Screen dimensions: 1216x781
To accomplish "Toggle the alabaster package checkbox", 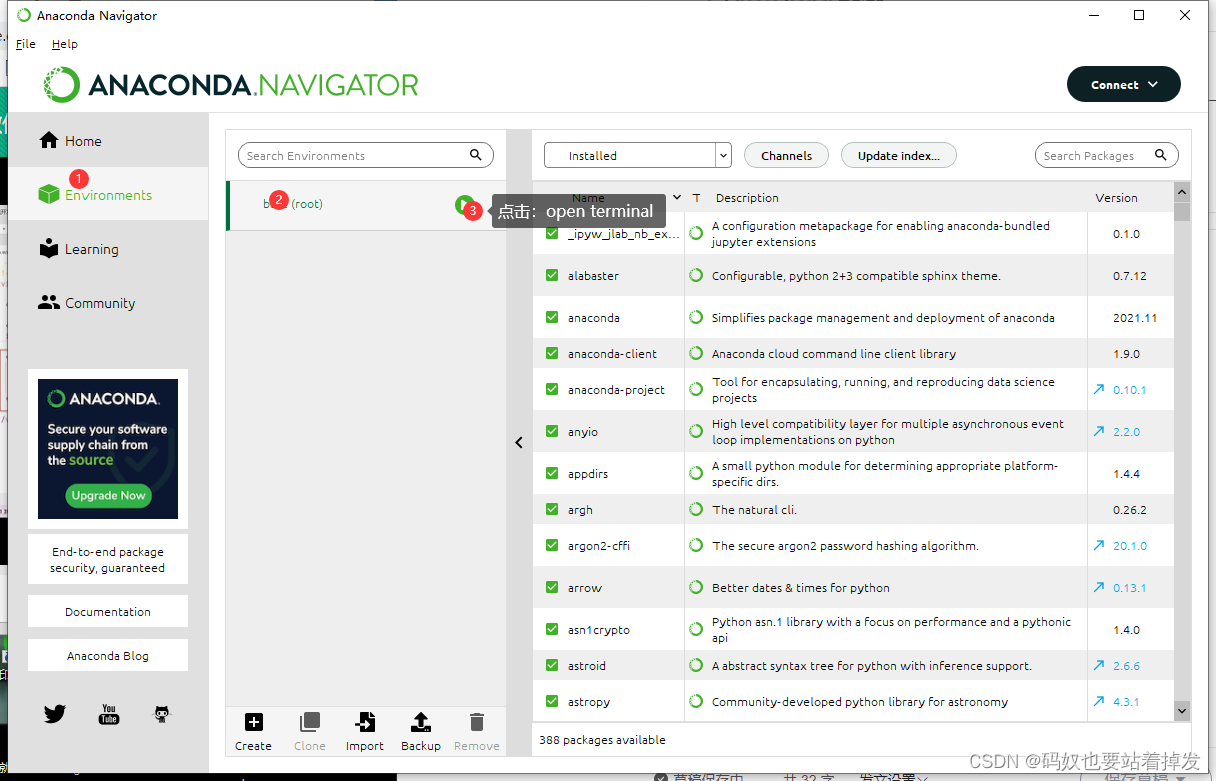I will (552, 275).
